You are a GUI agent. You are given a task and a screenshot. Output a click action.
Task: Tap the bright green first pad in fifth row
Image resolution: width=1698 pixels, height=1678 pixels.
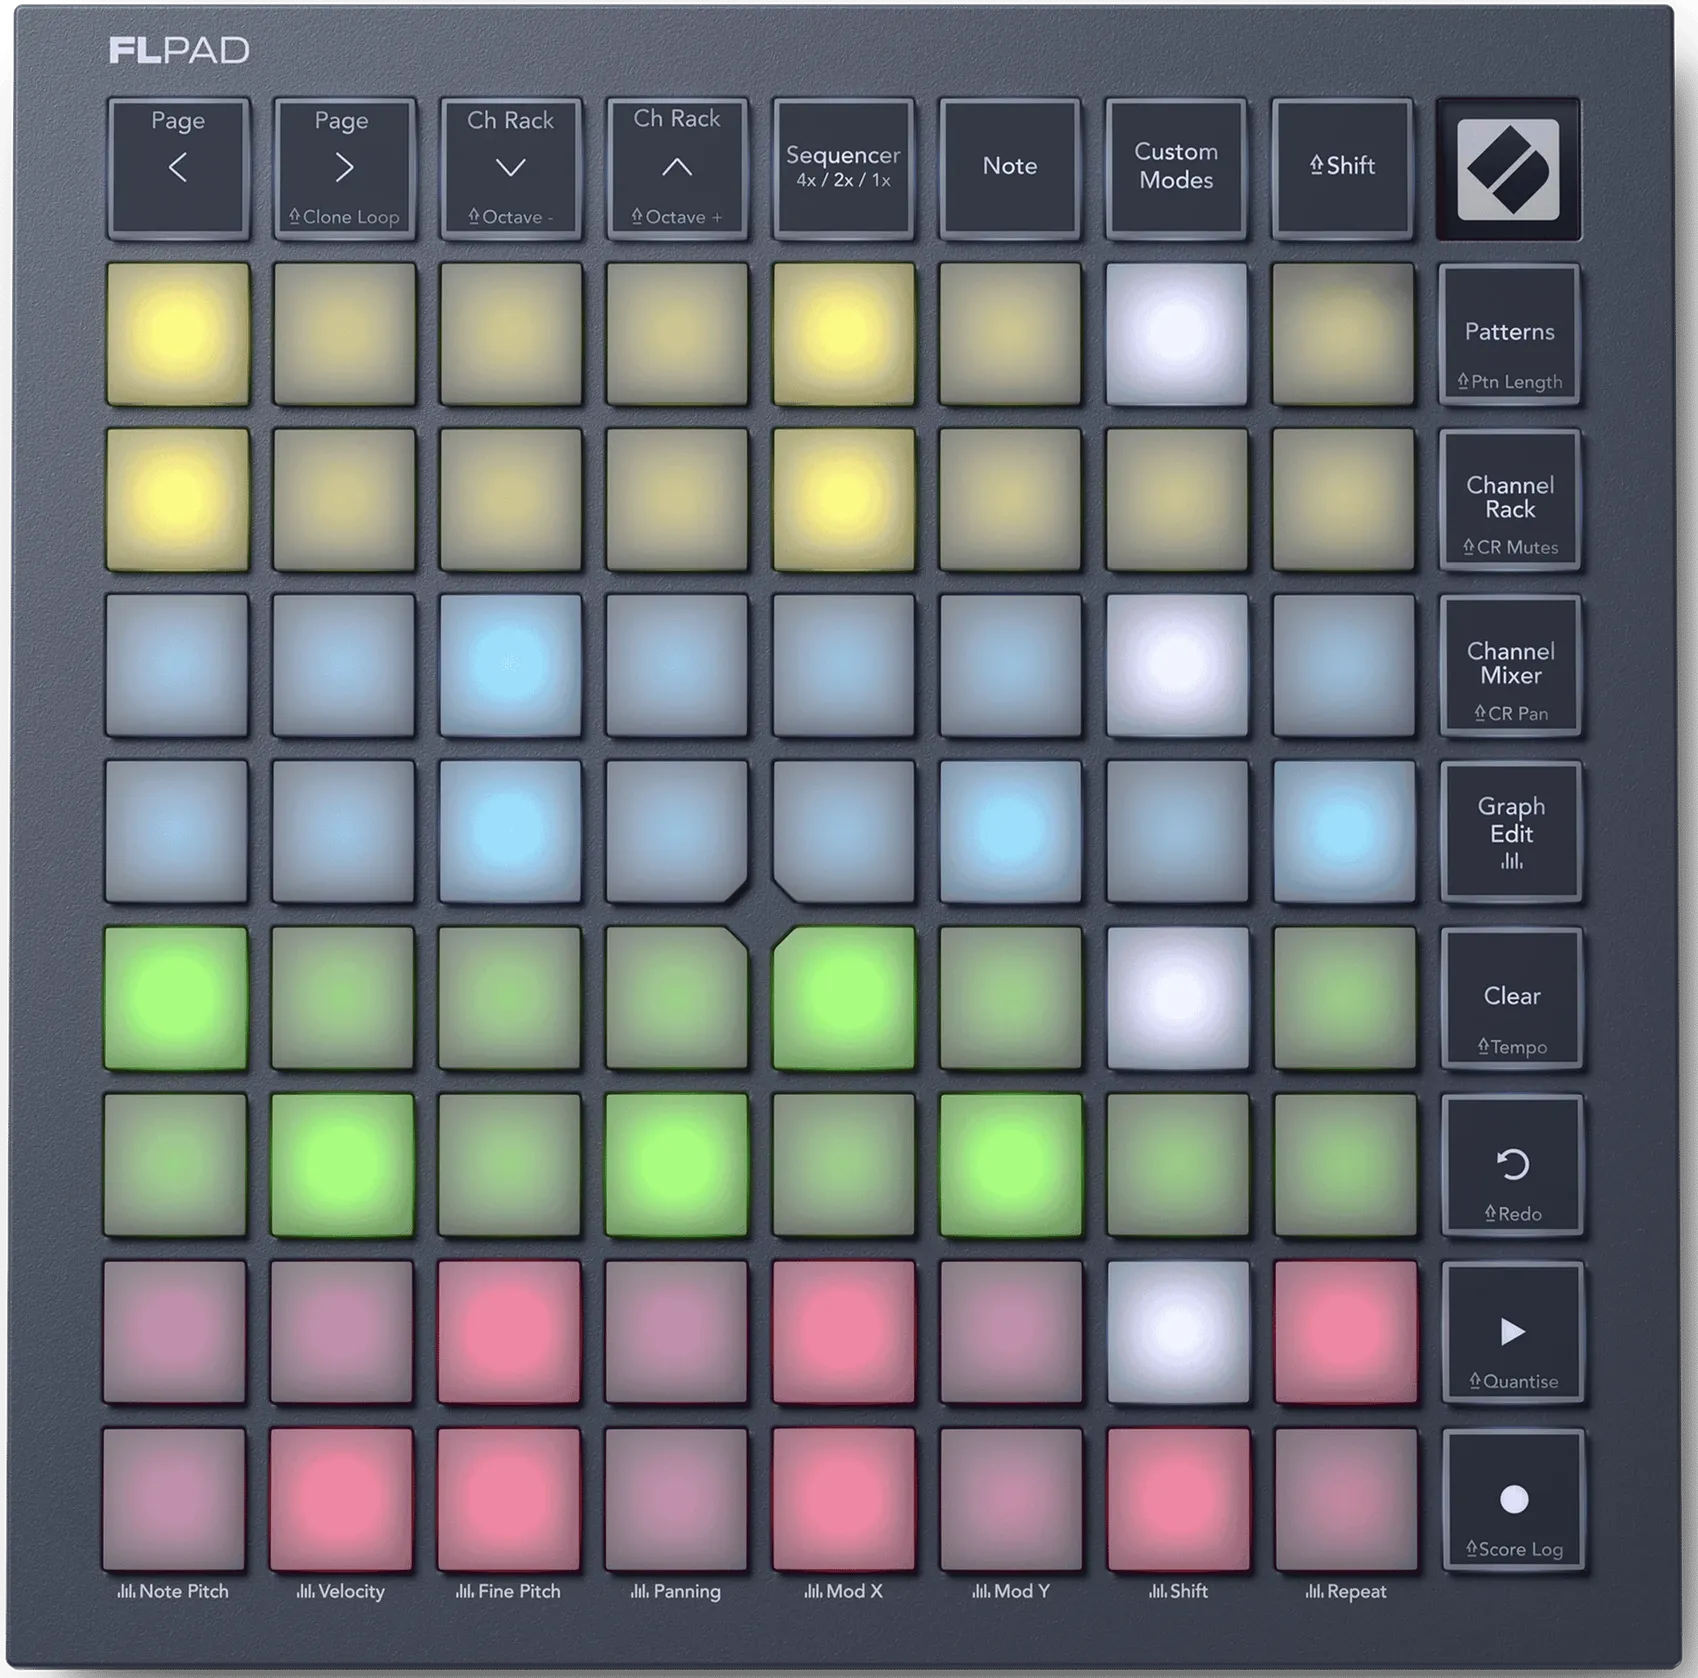176,998
